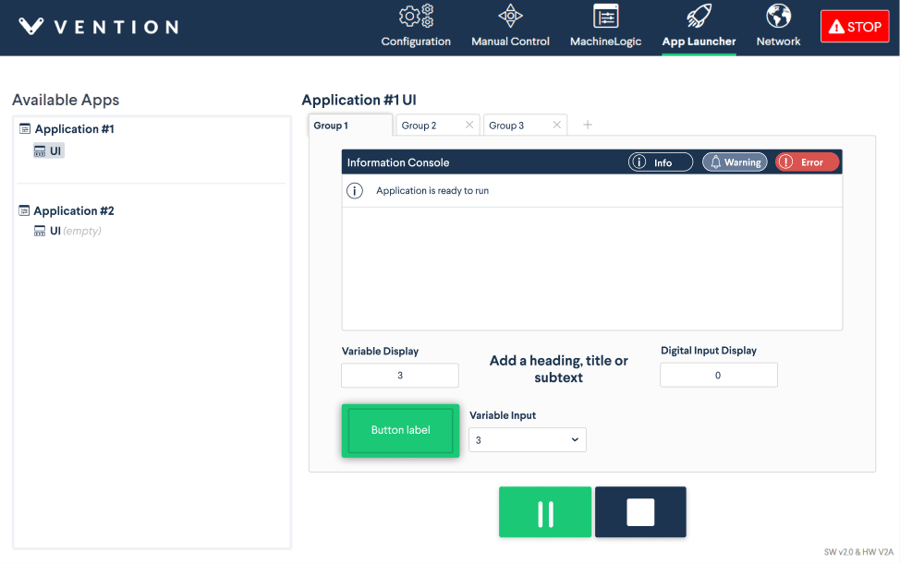Click the App Launcher rocket icon
Image resolution: width=900 pixels, height=563 pixels.
698,17
